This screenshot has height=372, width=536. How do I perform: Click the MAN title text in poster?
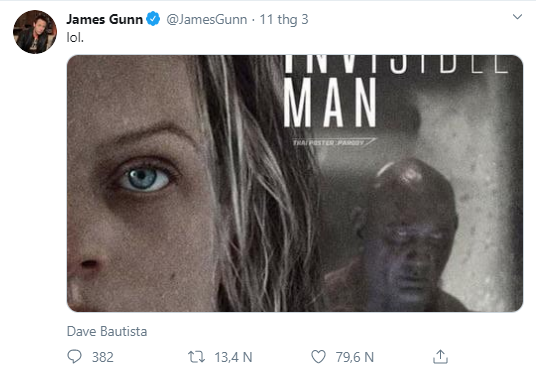330,102
